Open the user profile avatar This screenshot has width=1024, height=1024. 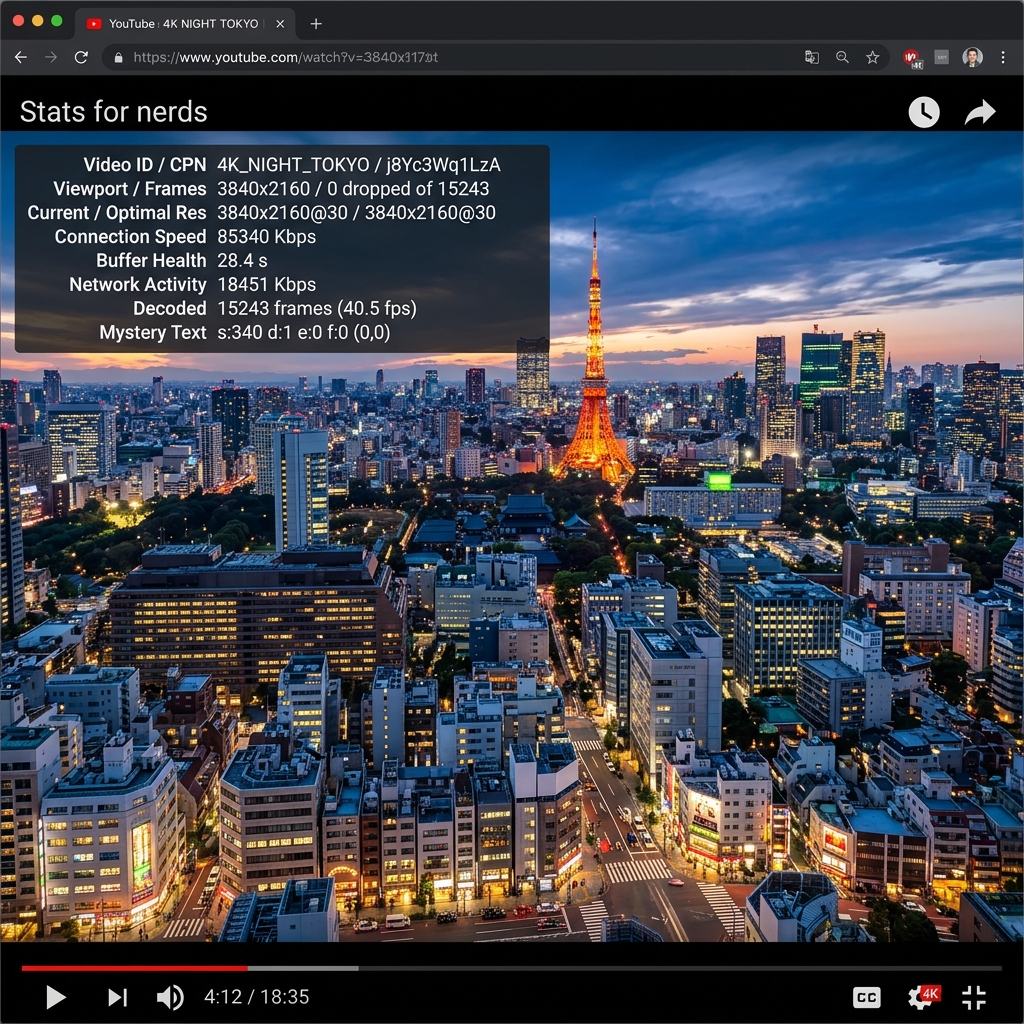(x=972, y=57)
